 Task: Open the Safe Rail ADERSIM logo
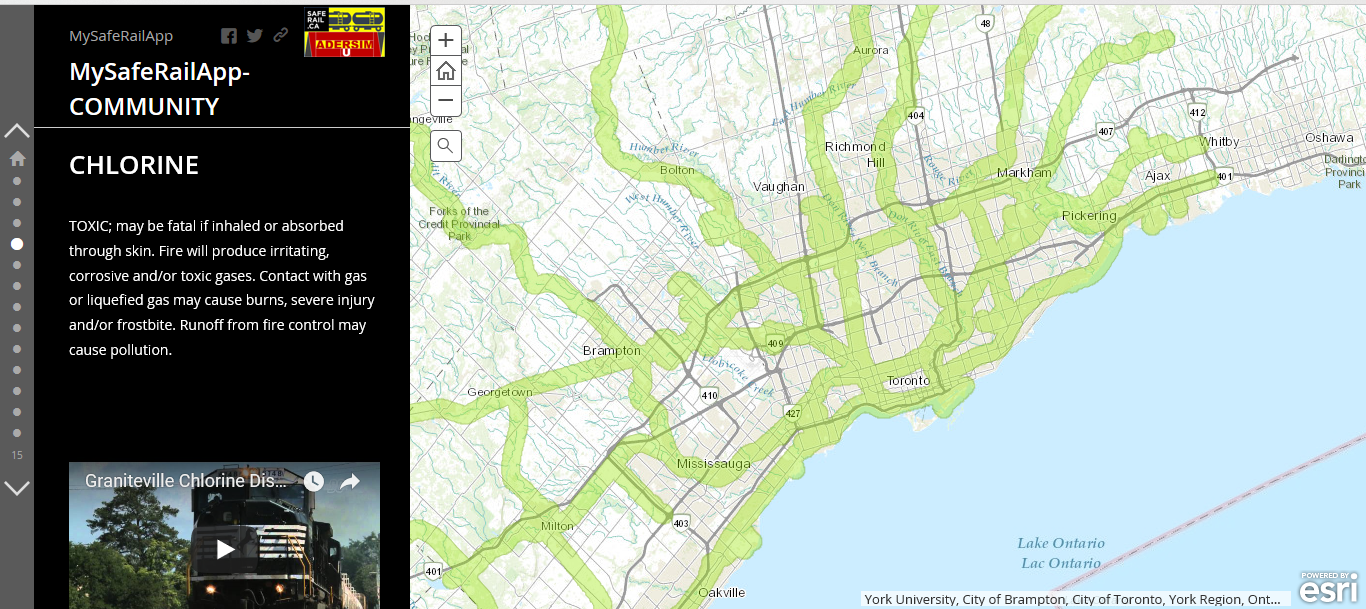pyautogui.click(x=344, y=32)
